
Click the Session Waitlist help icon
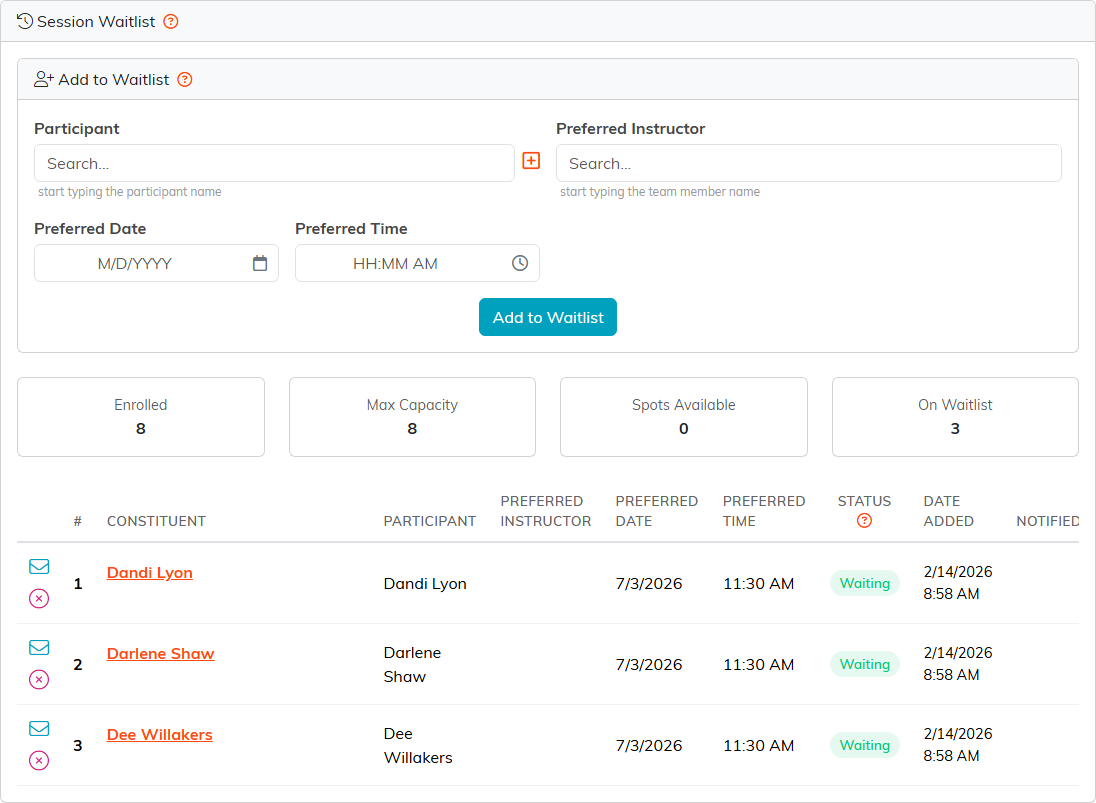[171, 22]
